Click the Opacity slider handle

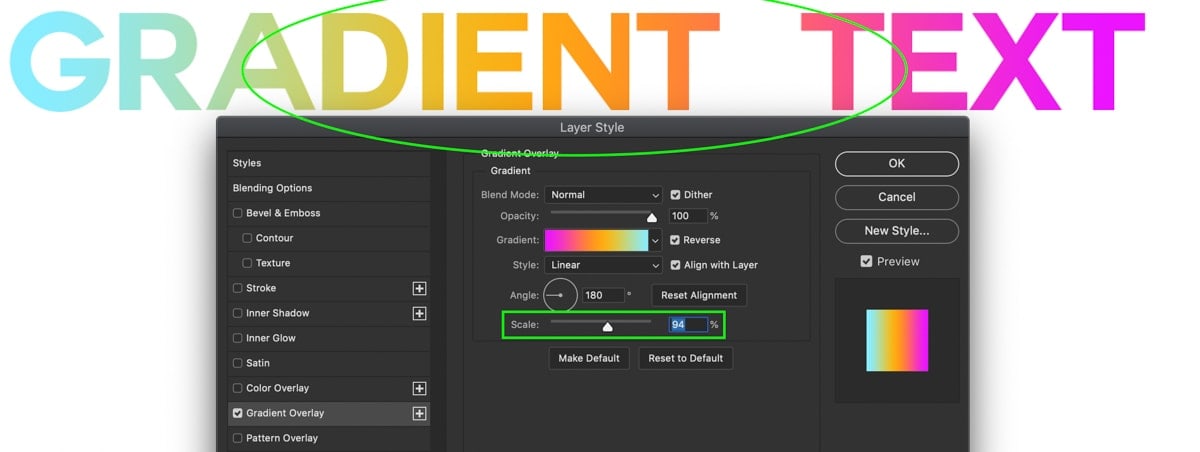[x=652, y=217]
